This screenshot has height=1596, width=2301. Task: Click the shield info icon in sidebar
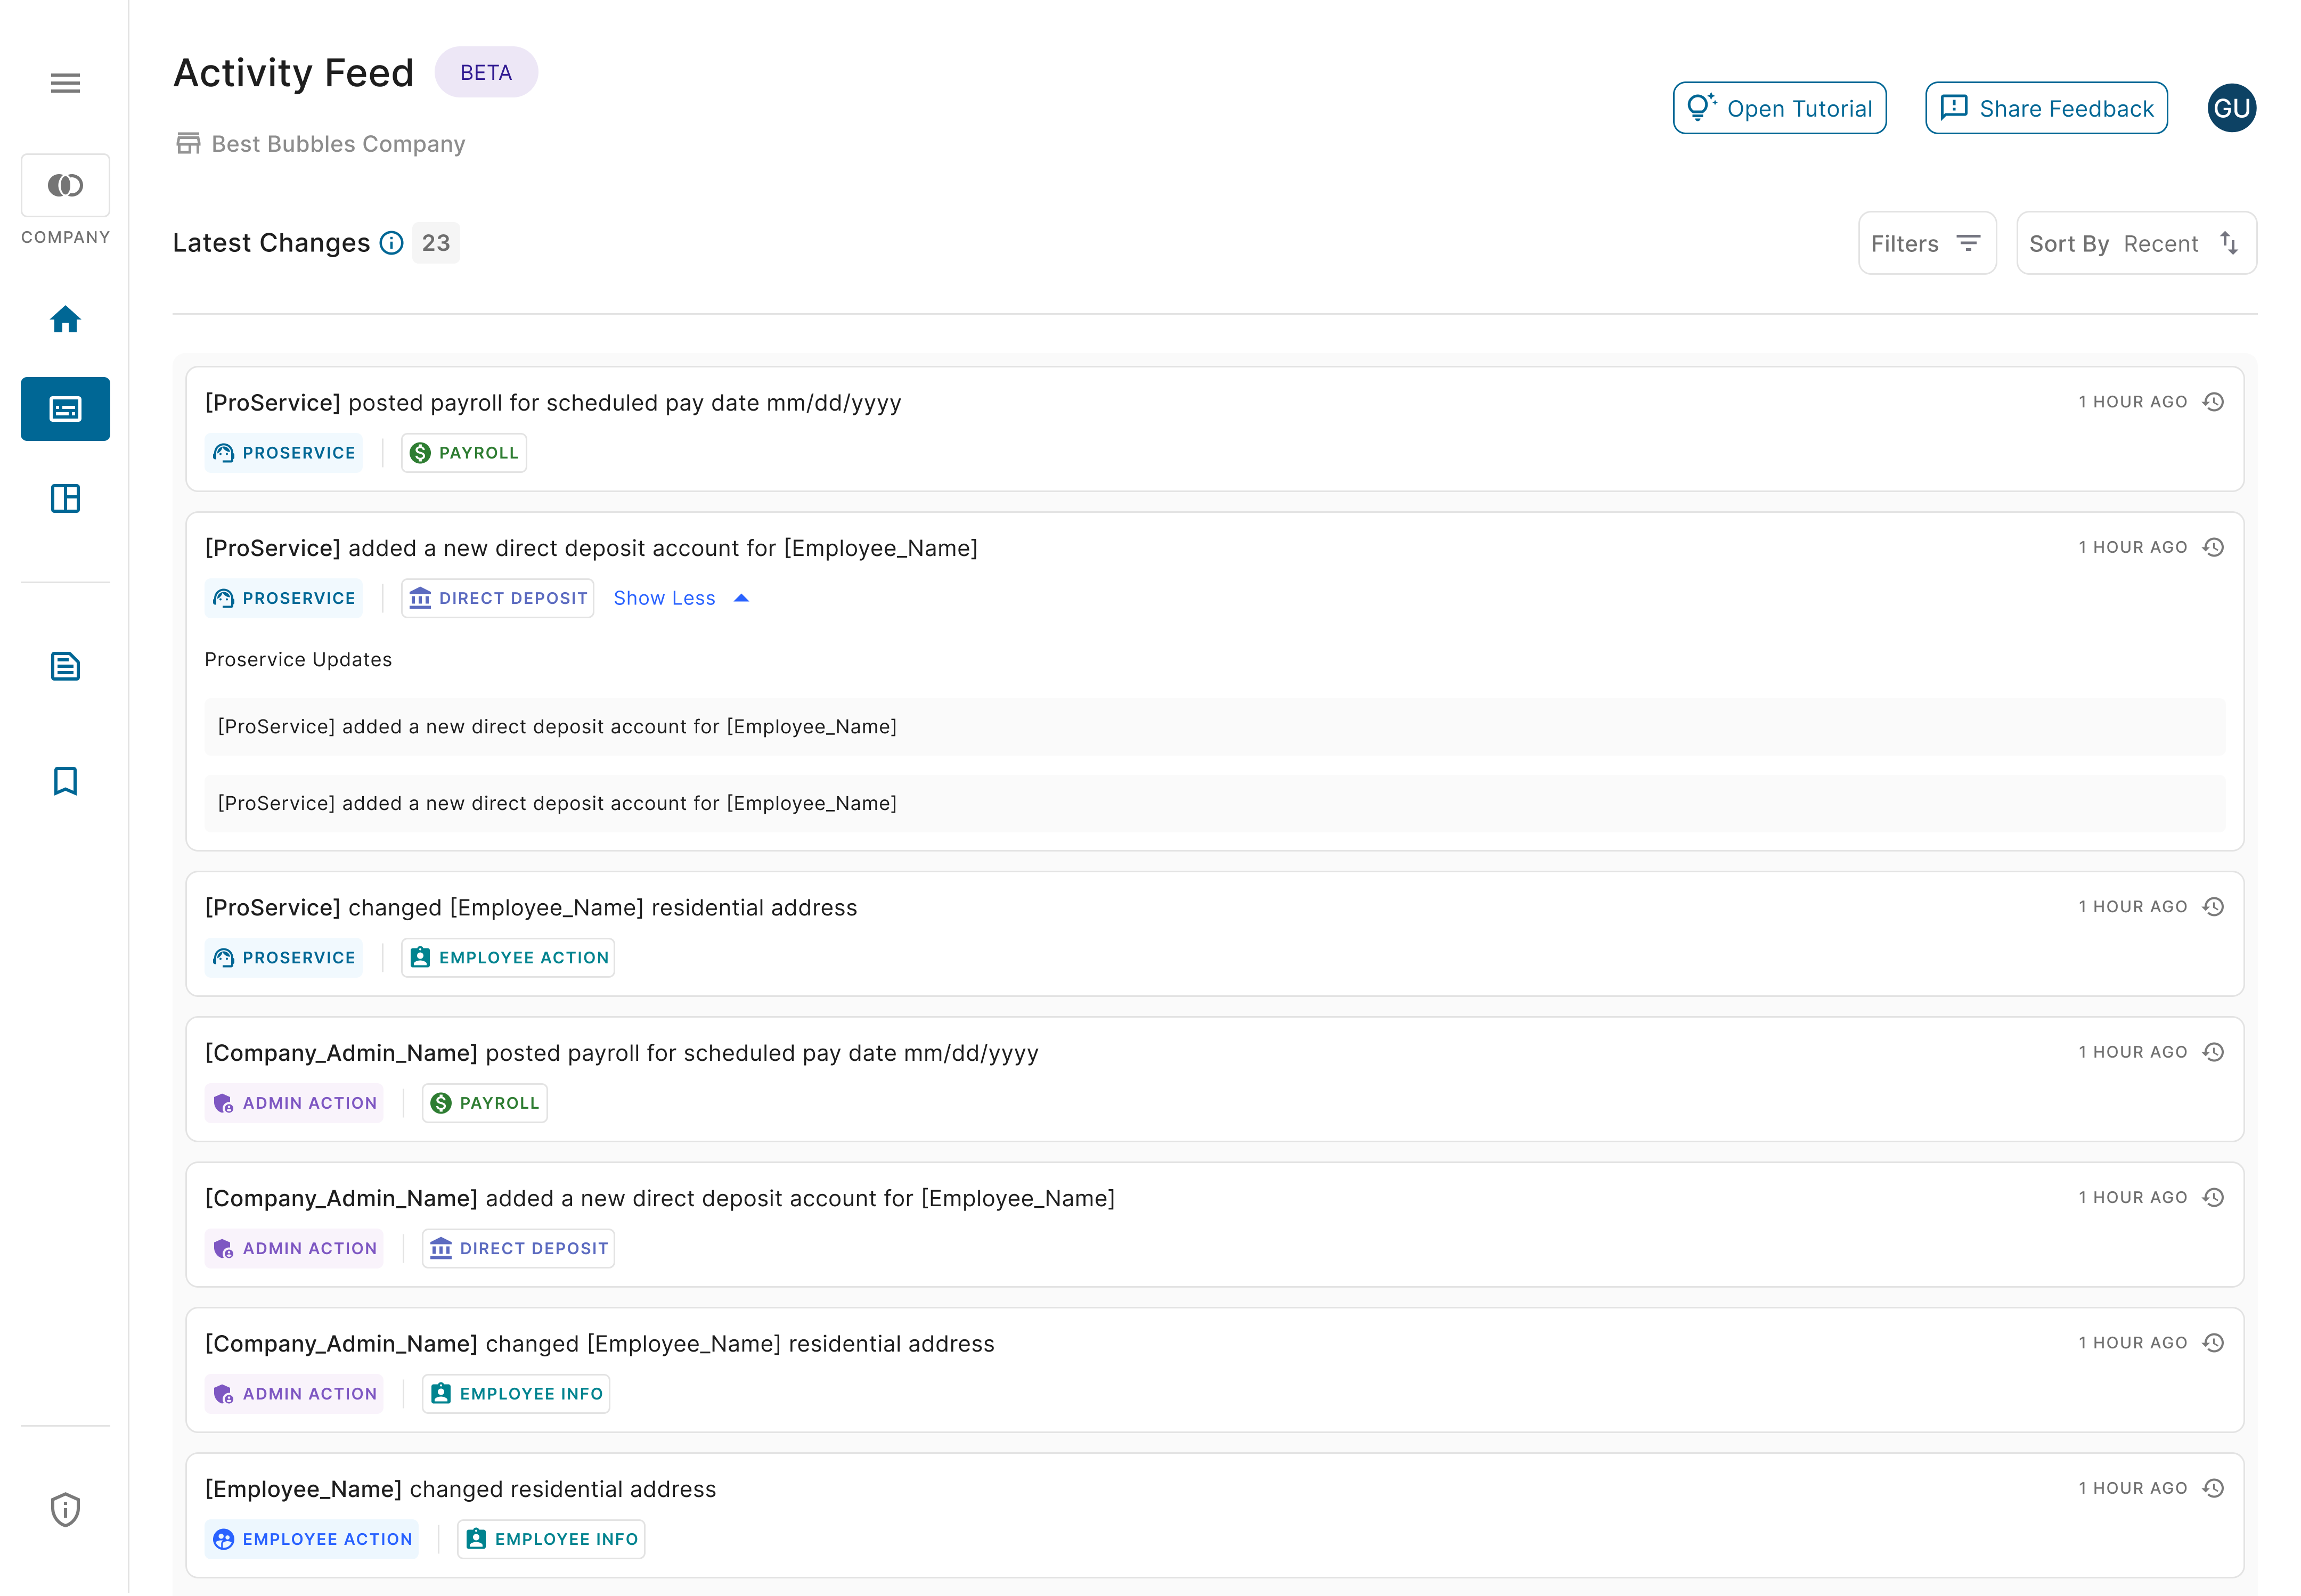65,1509
